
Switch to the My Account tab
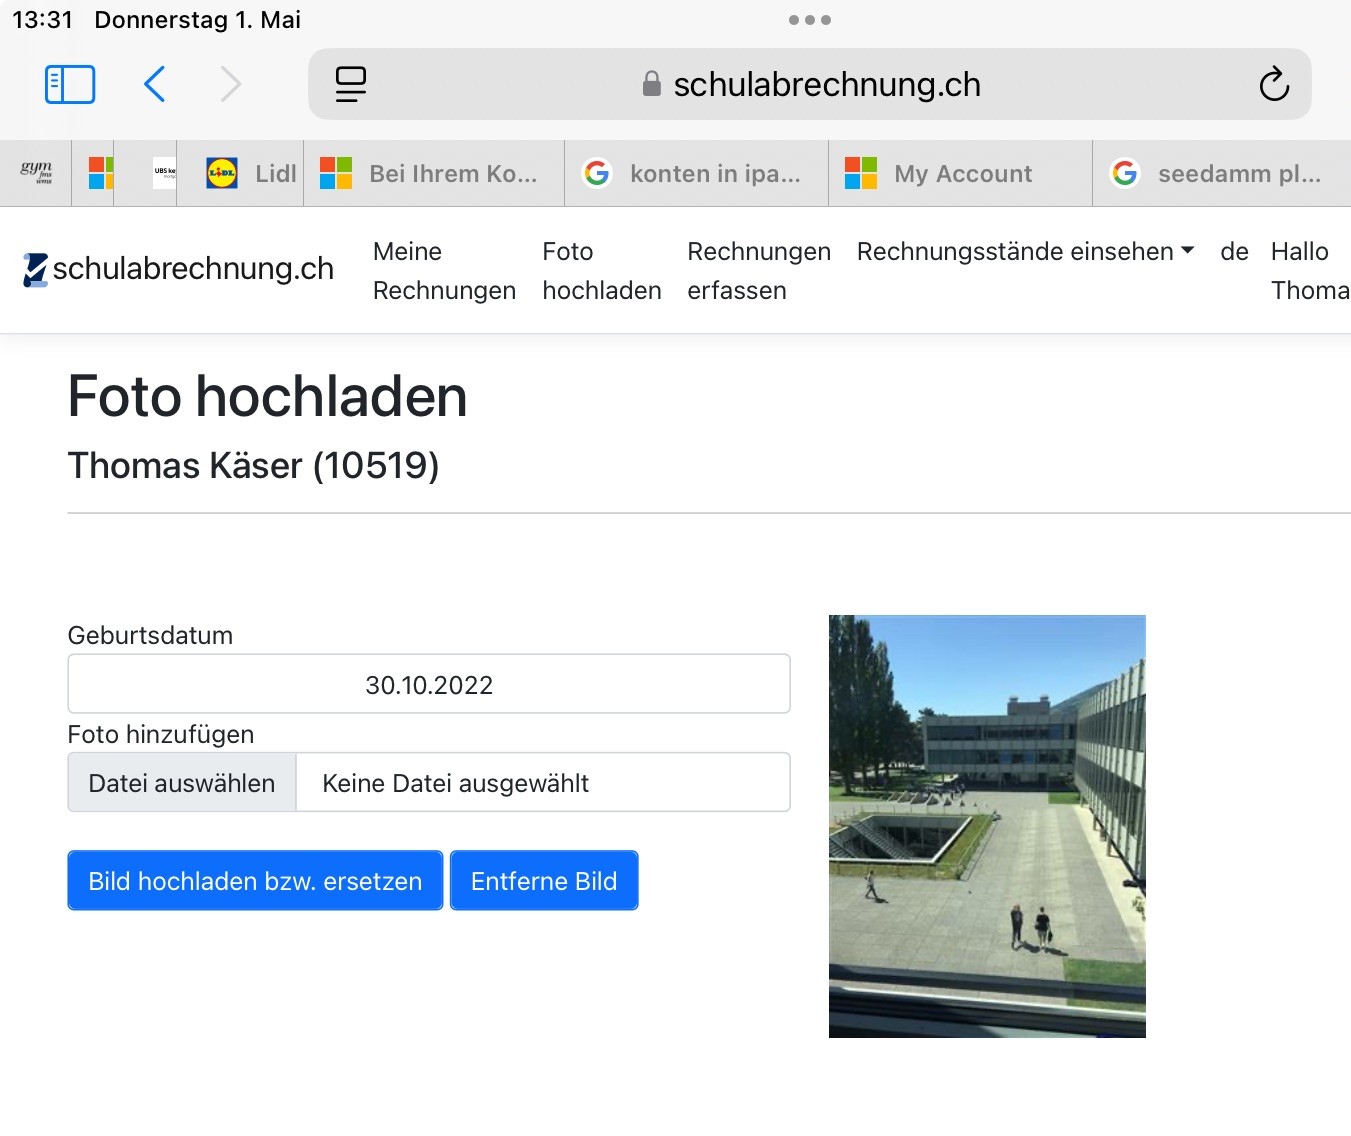point(960,174)
